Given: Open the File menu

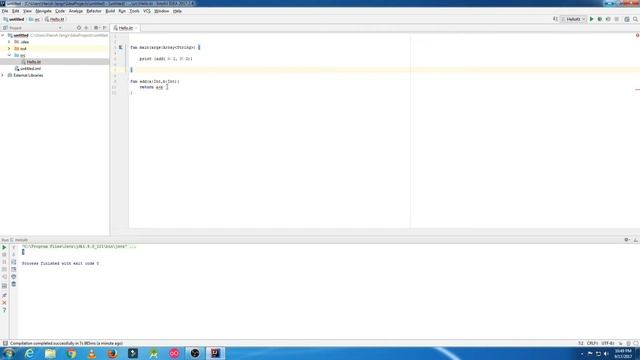Looking at the screenshot, I should pyautogui.click(x=5, y=11).
